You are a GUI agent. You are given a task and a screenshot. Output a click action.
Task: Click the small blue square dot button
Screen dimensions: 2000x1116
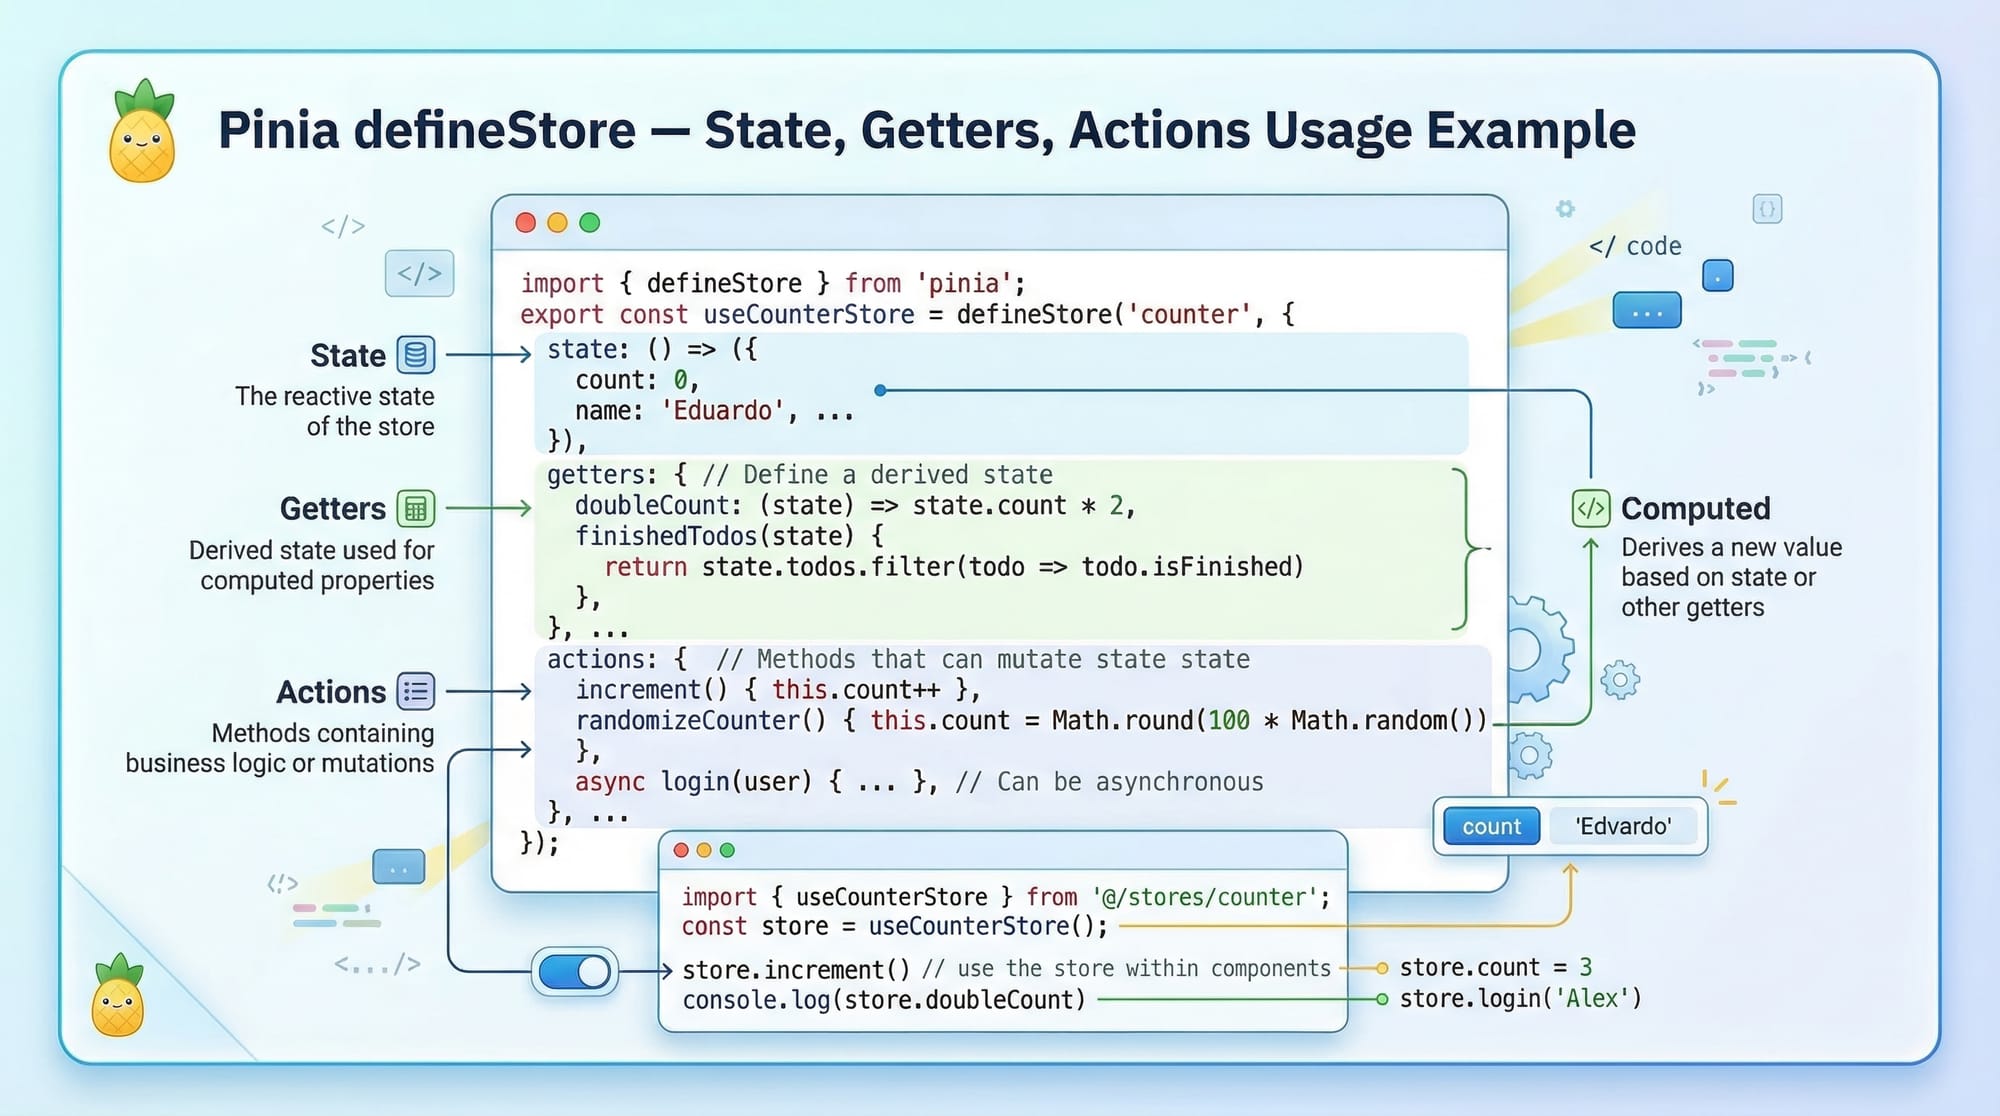click(1717, 275)
